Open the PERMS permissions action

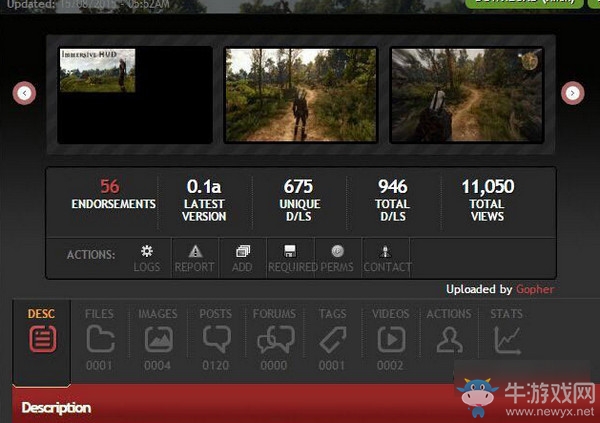point(338,258)
